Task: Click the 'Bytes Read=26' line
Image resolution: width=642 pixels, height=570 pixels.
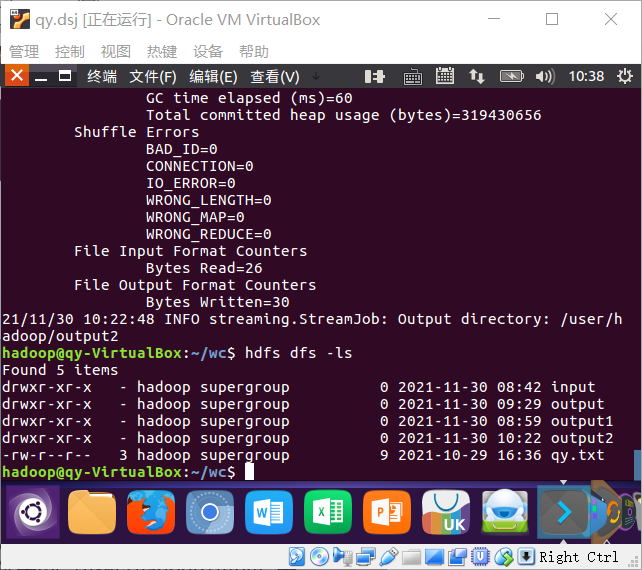Action: click(x=204, y=268)
